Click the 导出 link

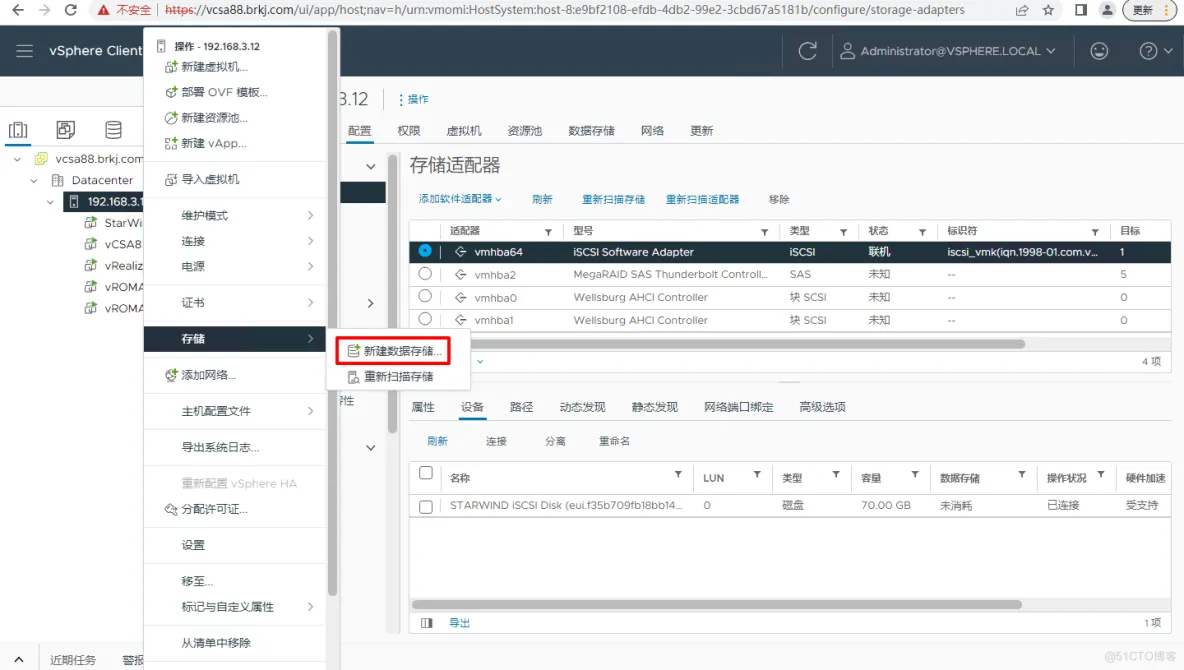(x=460, y=622)
